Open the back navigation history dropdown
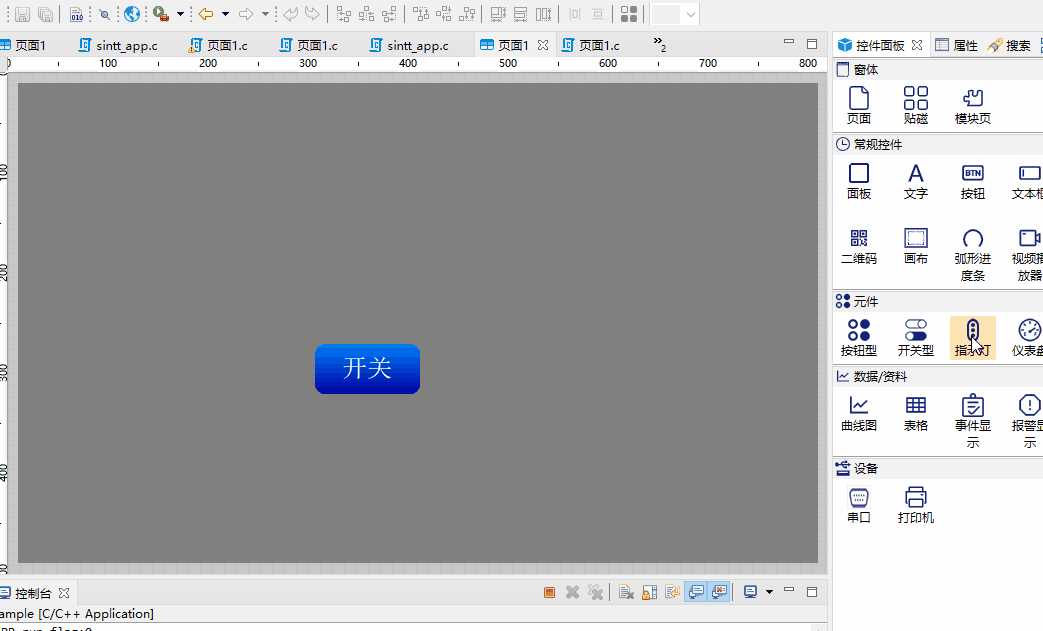This screenshot has height=631, width=1043. tap(225, 15)
